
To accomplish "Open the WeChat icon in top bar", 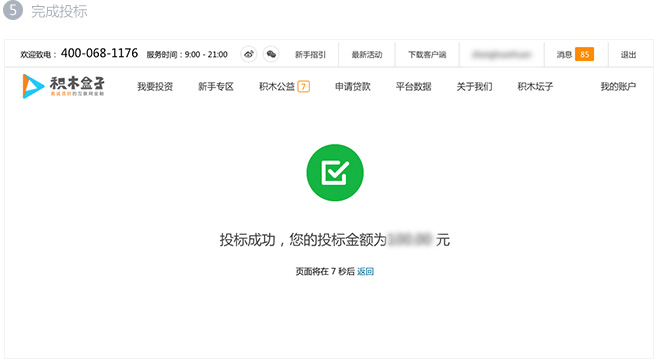I will pos(271,54).
